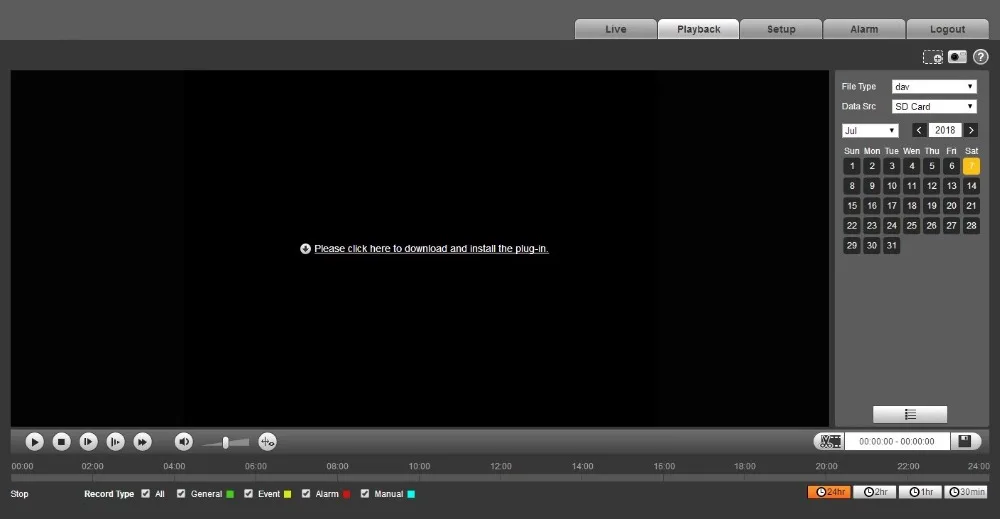
Task: Set timeline scale to 2hr
Action: pos(875,492)
